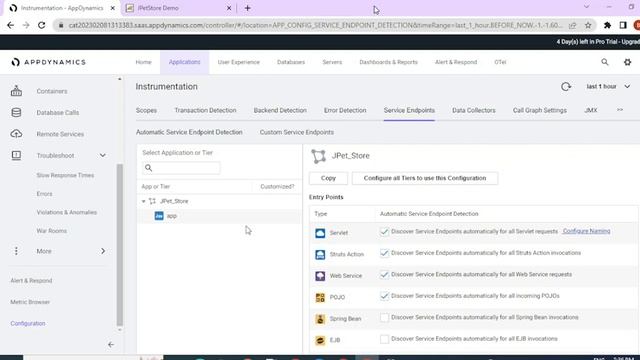640x360 pixels.
Task: Click the Database Calls sidebar icon
Action: pyautogui.click(x=16, y=113)
